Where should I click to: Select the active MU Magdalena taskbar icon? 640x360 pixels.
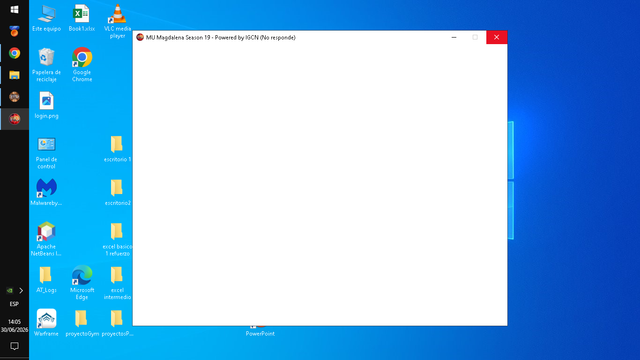coord(14,119)
